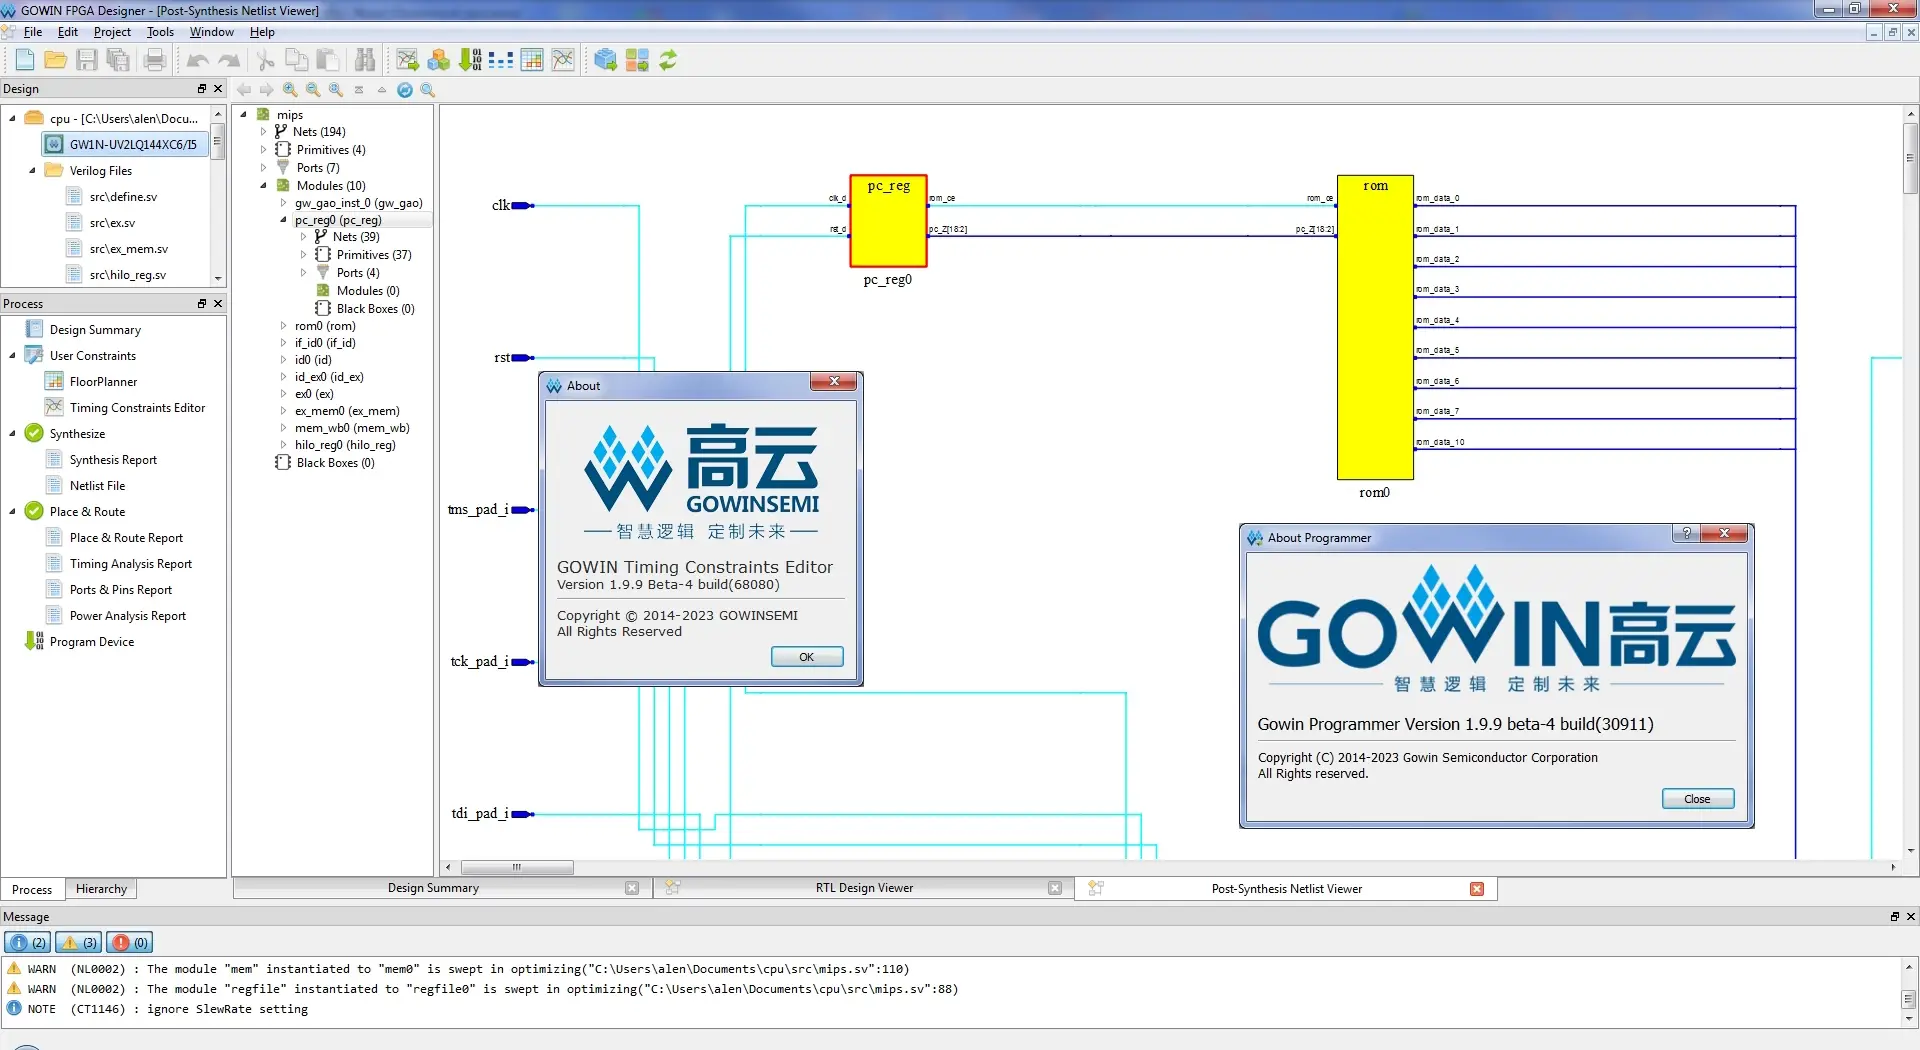Cut selection with the scissors icon

point(266,60)
